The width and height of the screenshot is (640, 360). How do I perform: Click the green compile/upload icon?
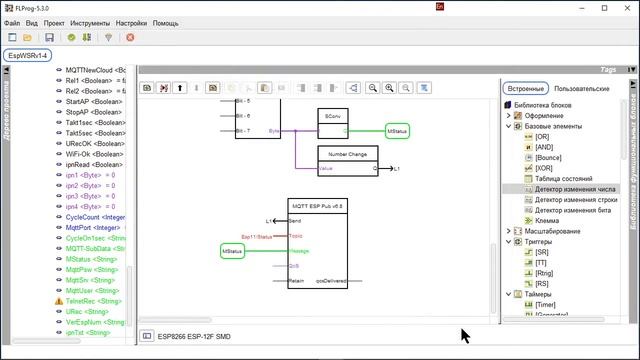(87, 38)
